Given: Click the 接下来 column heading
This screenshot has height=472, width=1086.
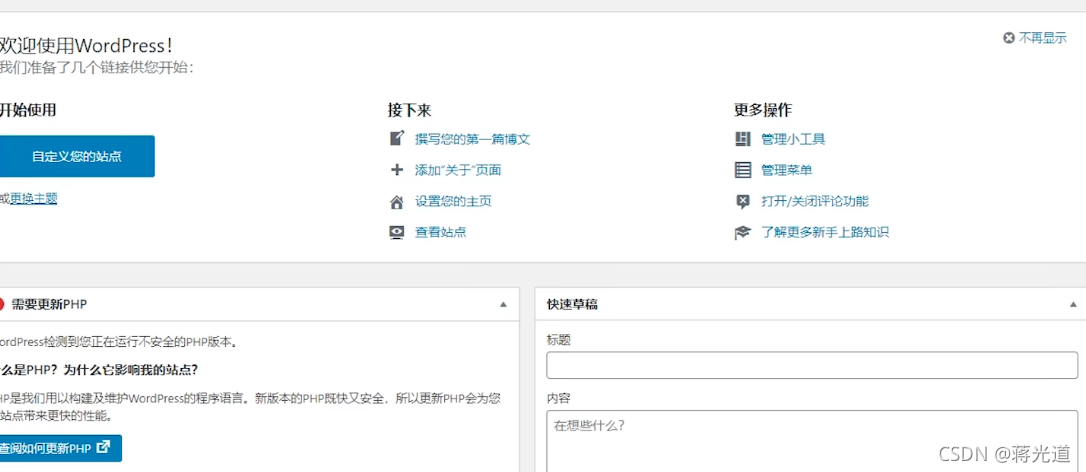Looking at the screenshot, I should [409, 110].
